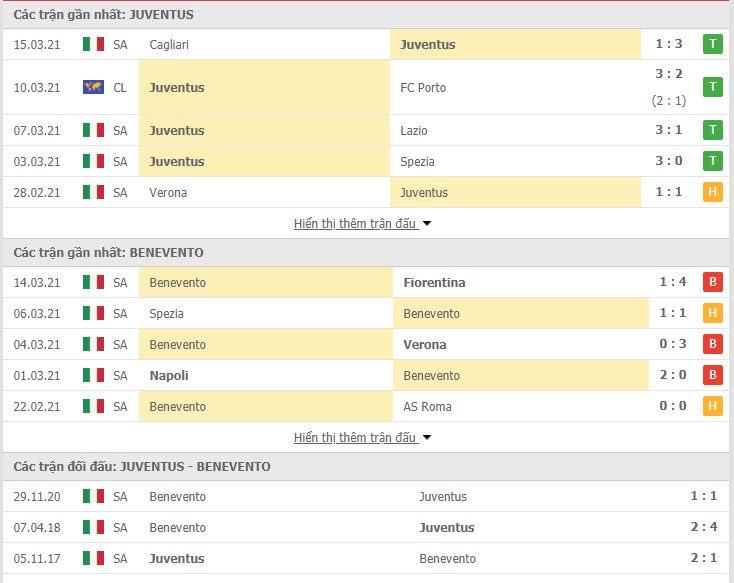Click the green T badge for Lazio match

point(712,130)
